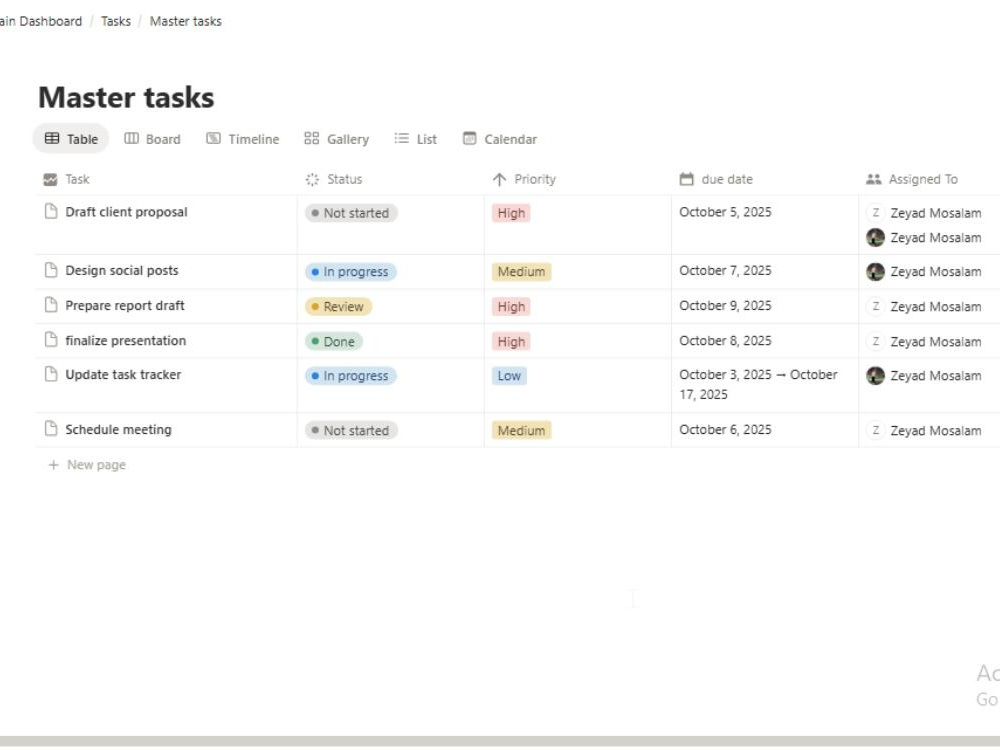Click Z avatar in Prepare report draft row
Viewport: 1000px width, 750px height.
876,306
